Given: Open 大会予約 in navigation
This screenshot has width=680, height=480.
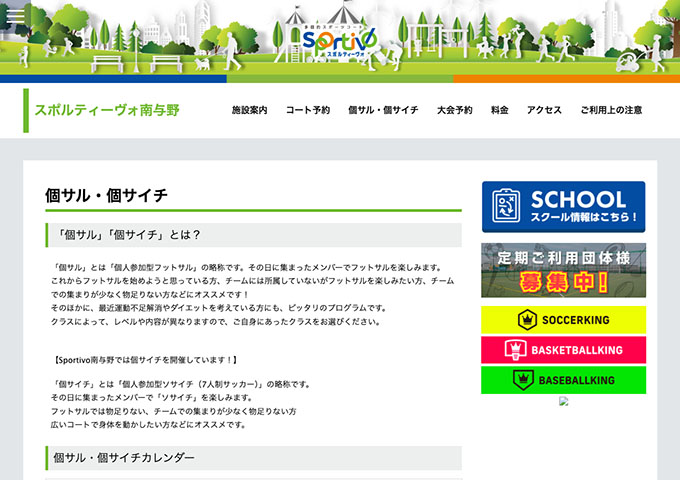Looking at the screenshot, I should (x=454, y=110).
